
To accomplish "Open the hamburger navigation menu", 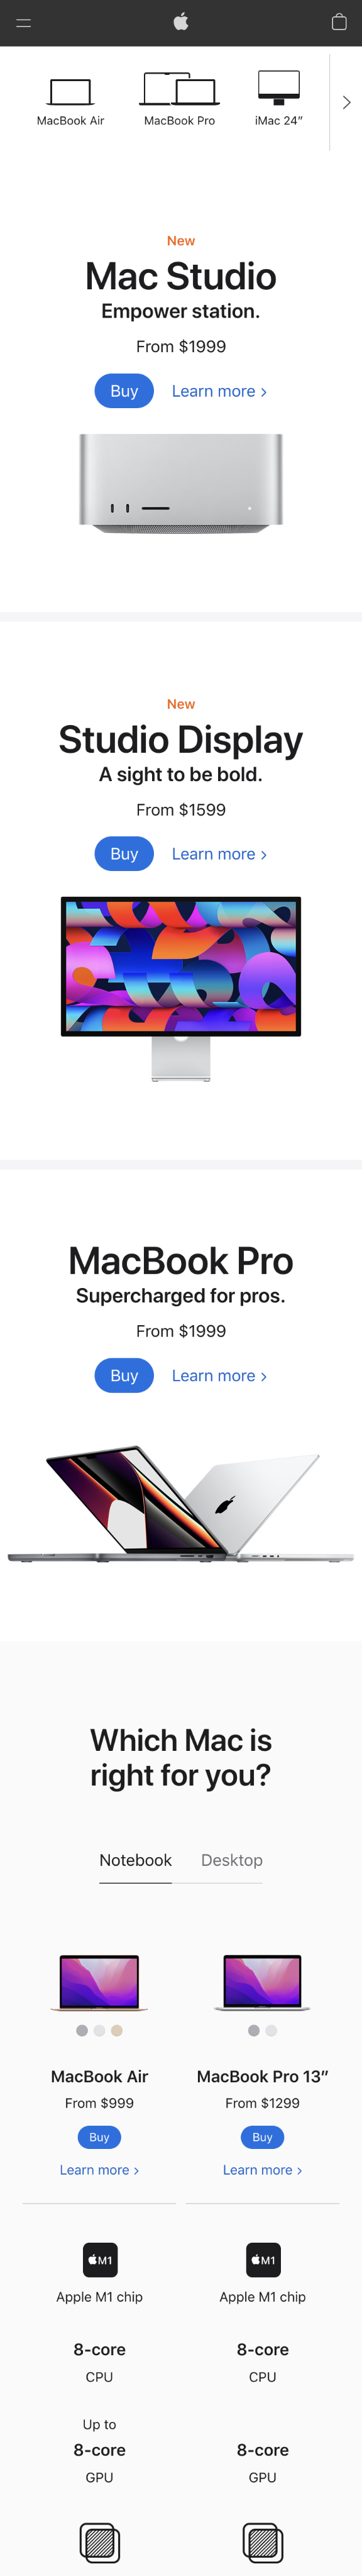I will [23, 22].
